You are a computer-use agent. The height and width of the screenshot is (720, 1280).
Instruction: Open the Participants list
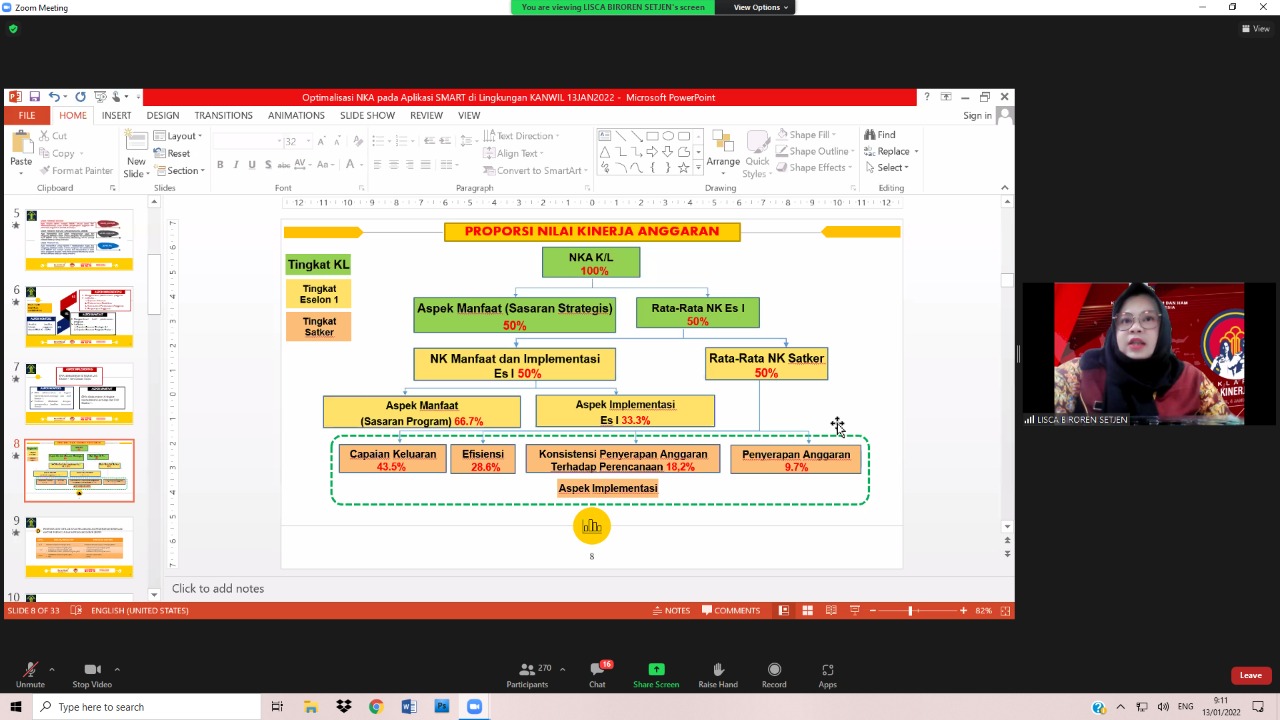[x=528, y=670]
